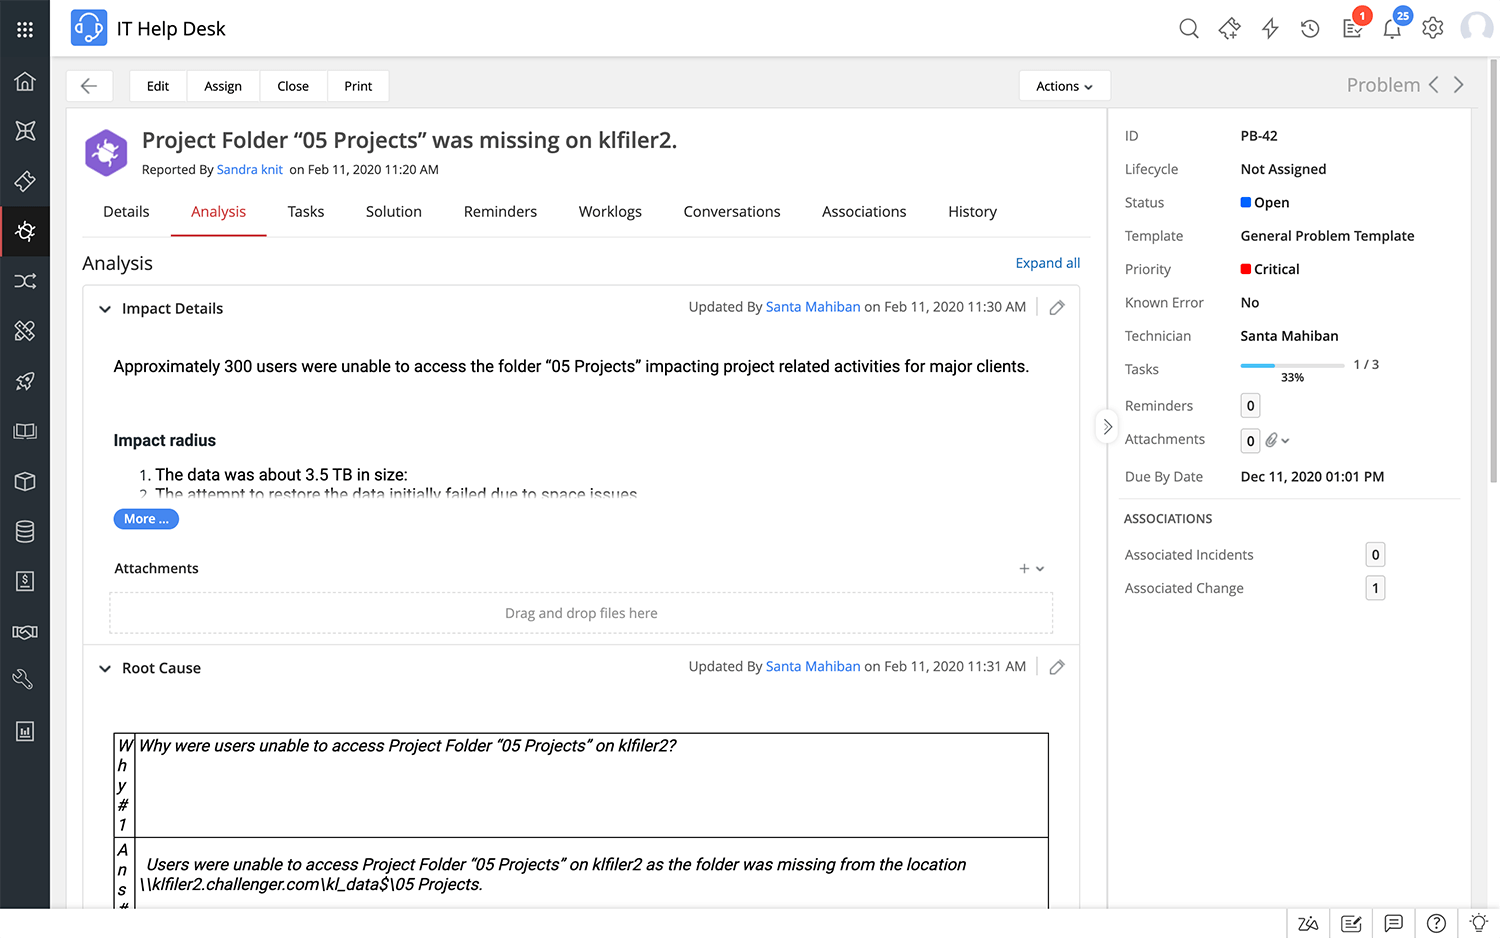Open the add attachment plus dropdown

1031,568
